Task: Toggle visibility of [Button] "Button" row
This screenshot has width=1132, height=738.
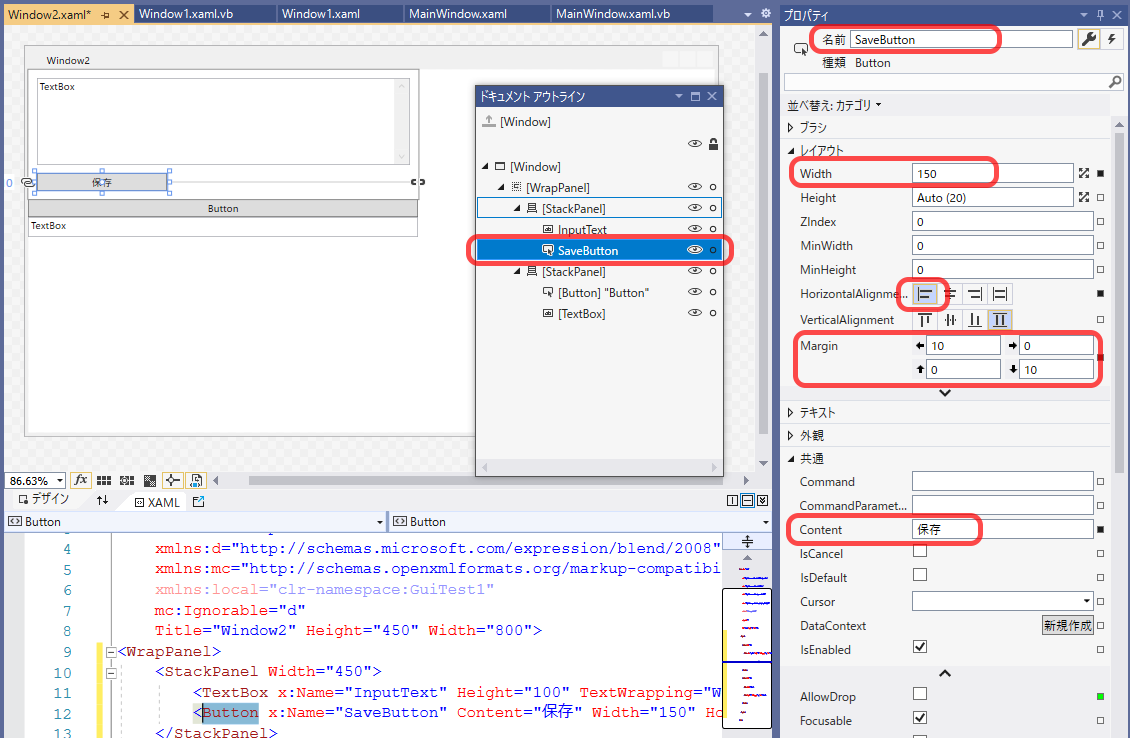Action: click(695, 292)
